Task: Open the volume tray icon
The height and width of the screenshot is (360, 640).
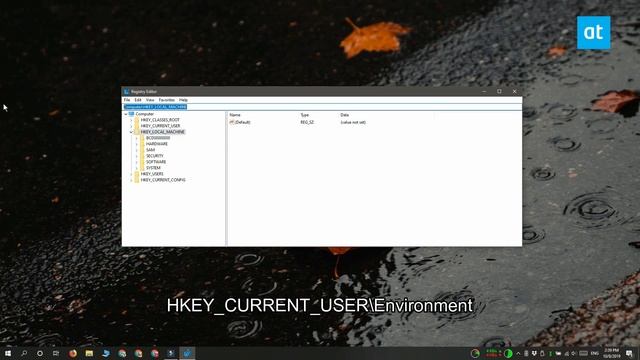Action: [573, 353]
